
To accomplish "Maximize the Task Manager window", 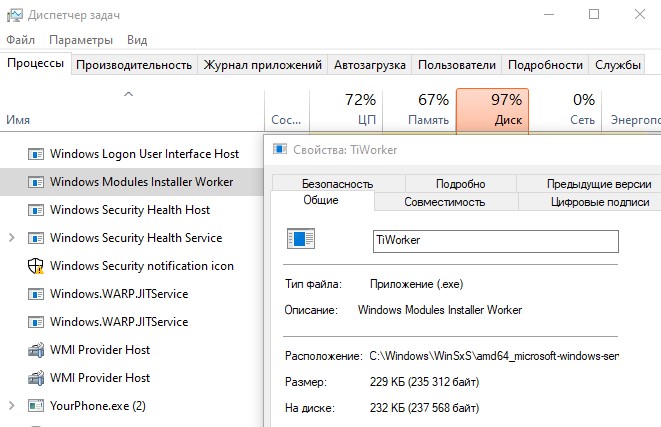I will (594, 14).
